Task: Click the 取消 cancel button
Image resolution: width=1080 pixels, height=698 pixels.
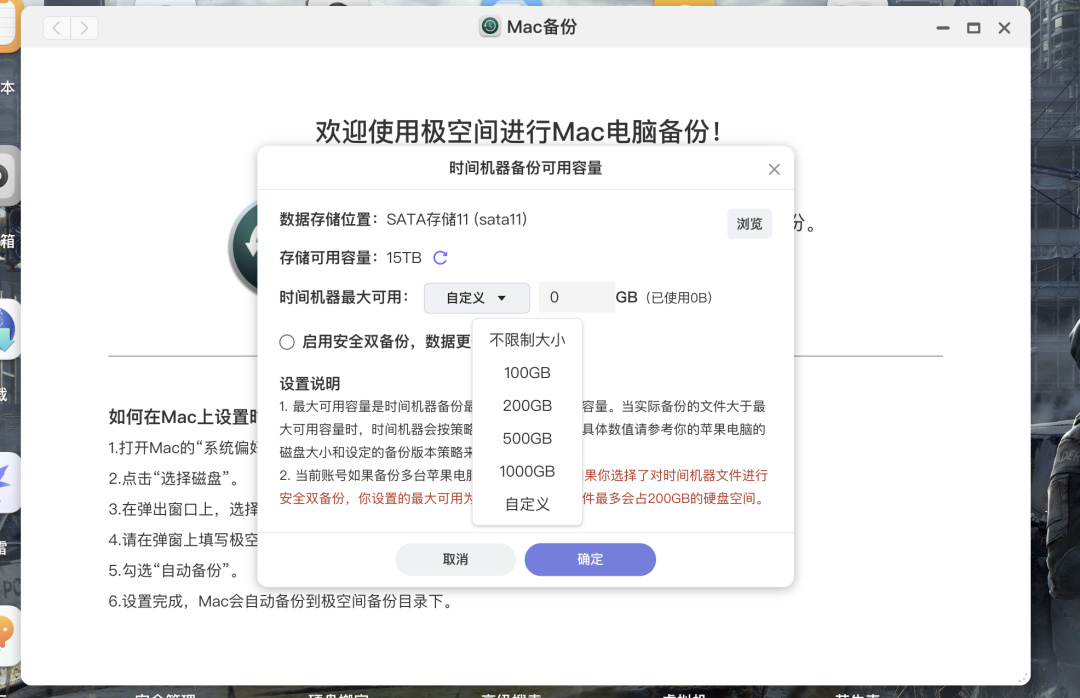Action: [455, 560]
